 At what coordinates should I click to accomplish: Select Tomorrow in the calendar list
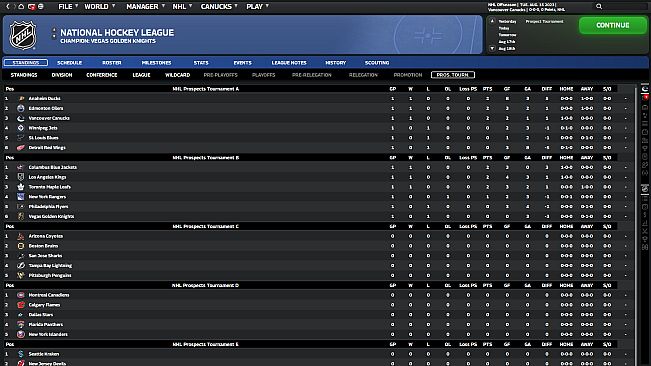tap(507, 35)
